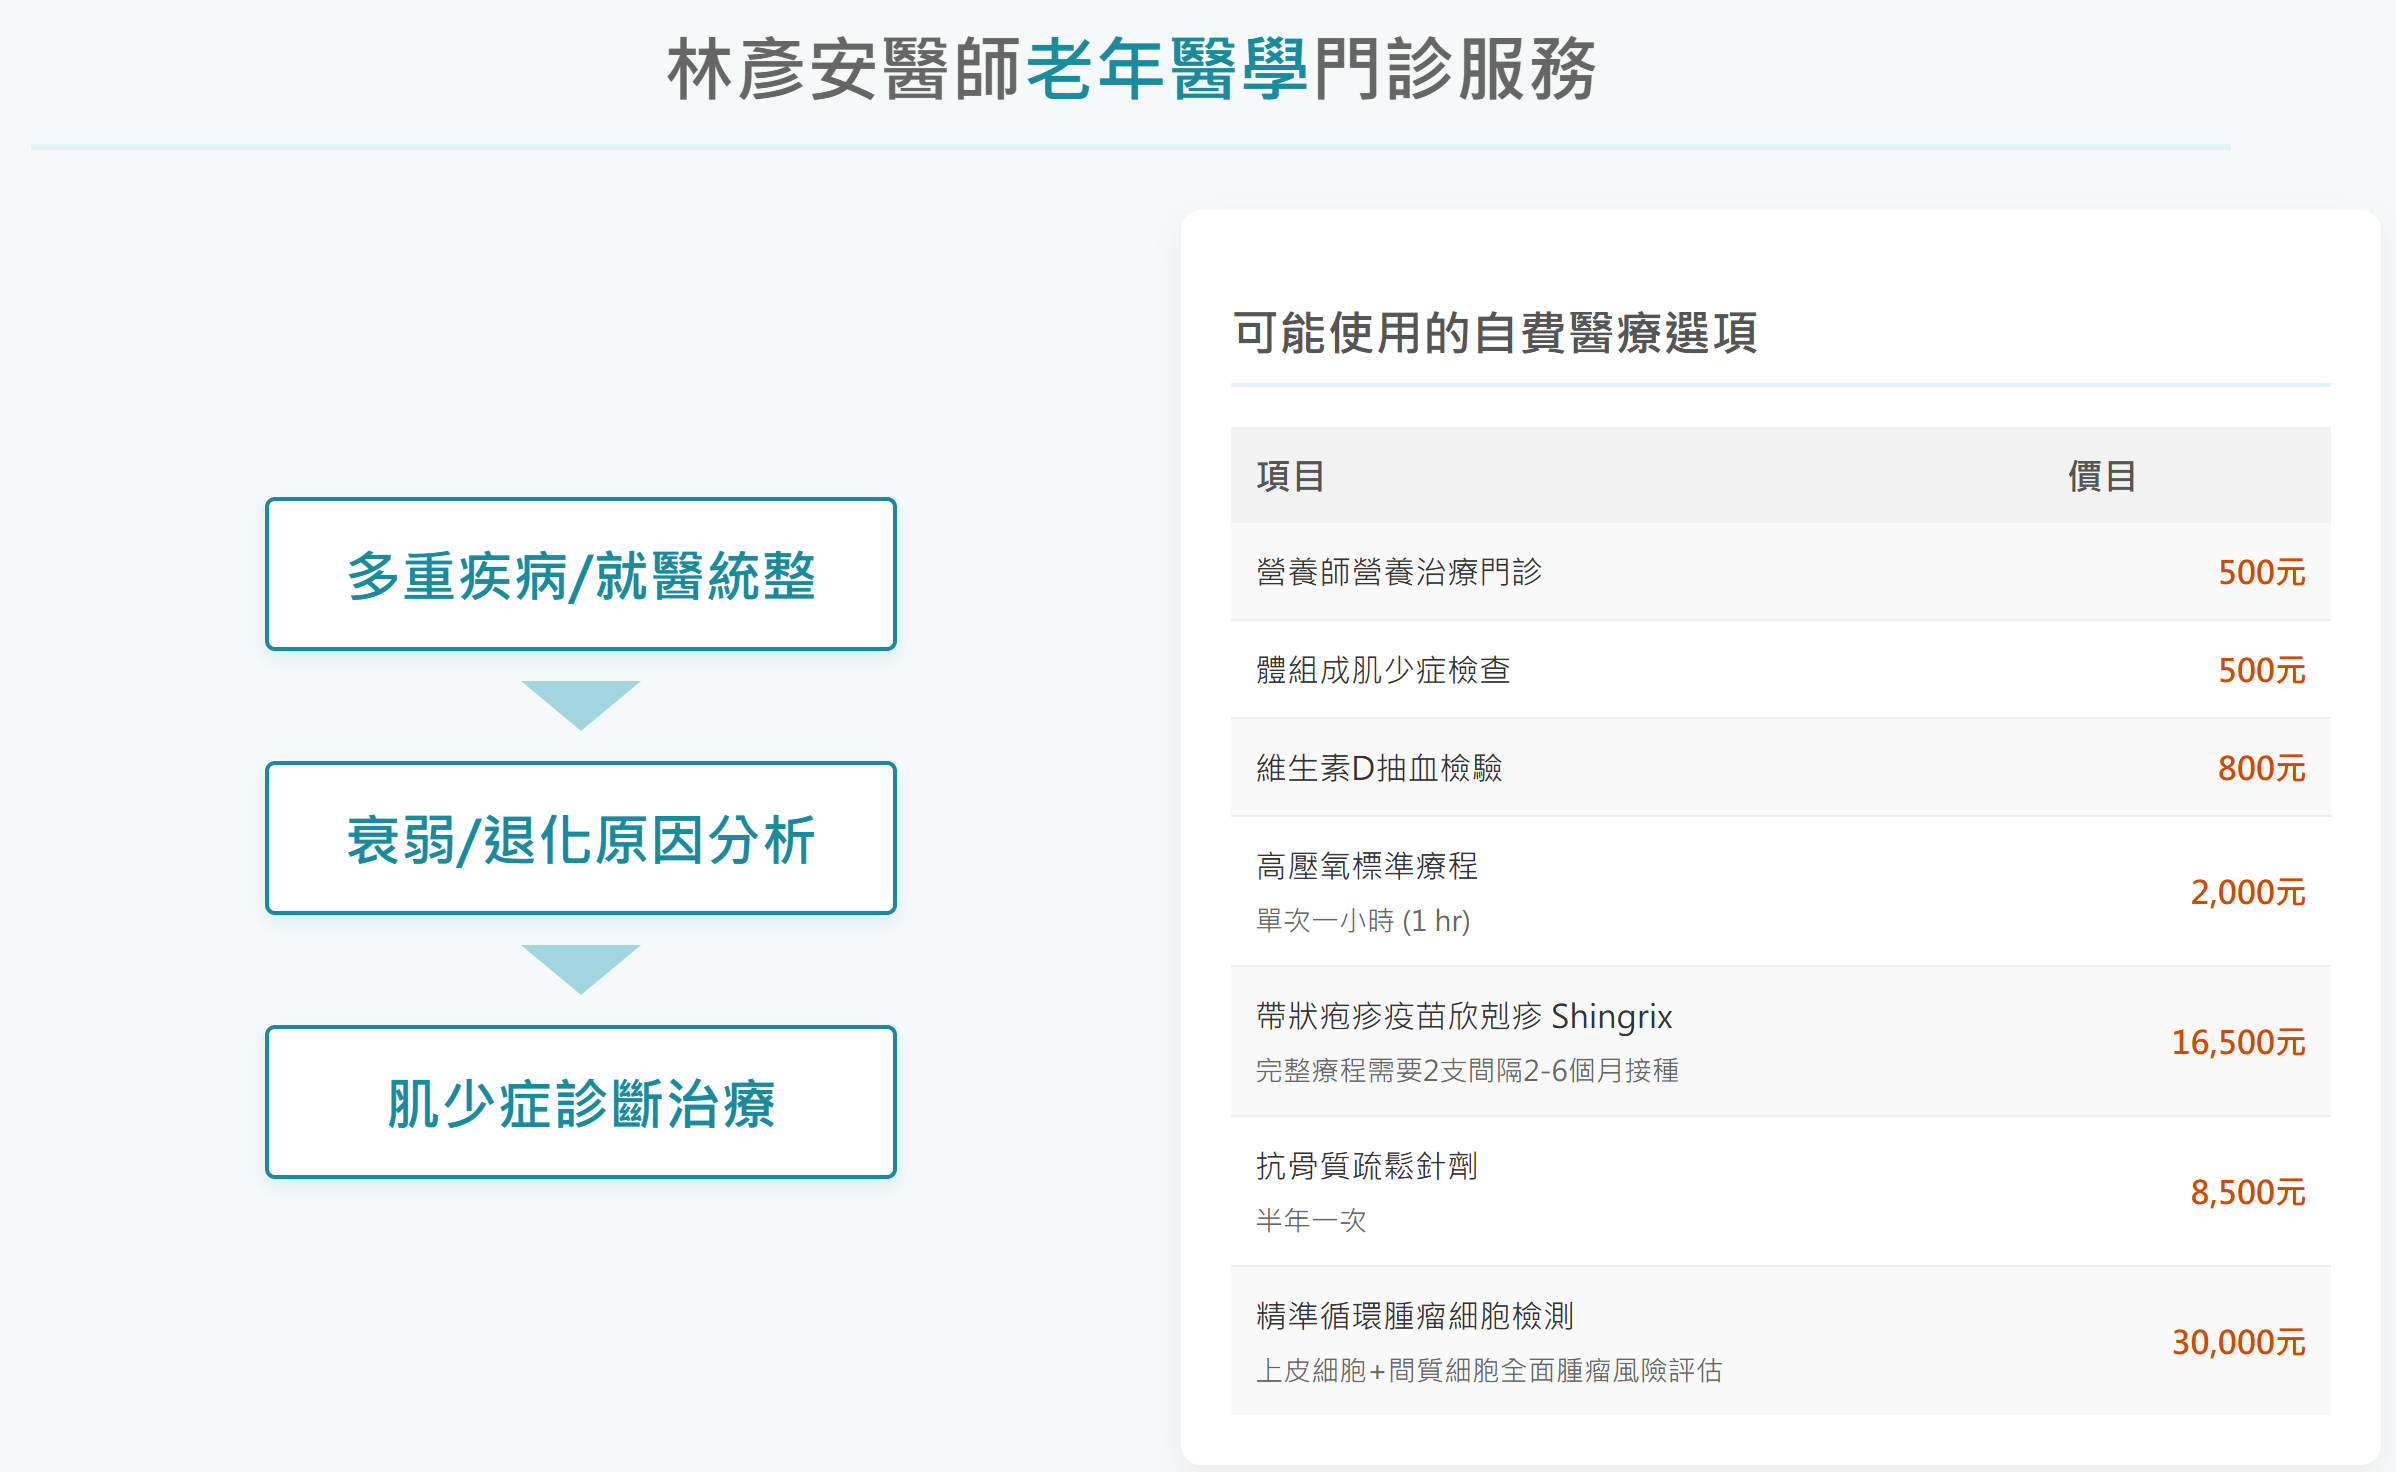Click the 項目 column header
Viewport: 2396px width, 1472px height.
pyautogui.click(x=1290, y=476)
